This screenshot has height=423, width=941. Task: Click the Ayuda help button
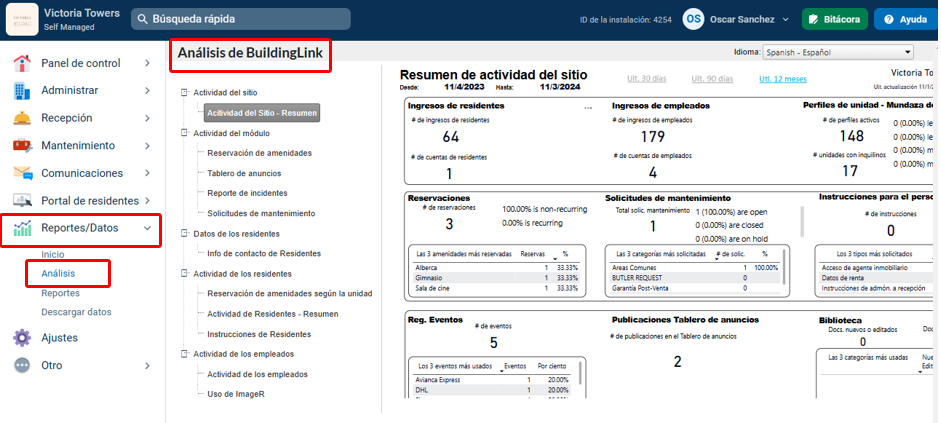tap(906, 19)
